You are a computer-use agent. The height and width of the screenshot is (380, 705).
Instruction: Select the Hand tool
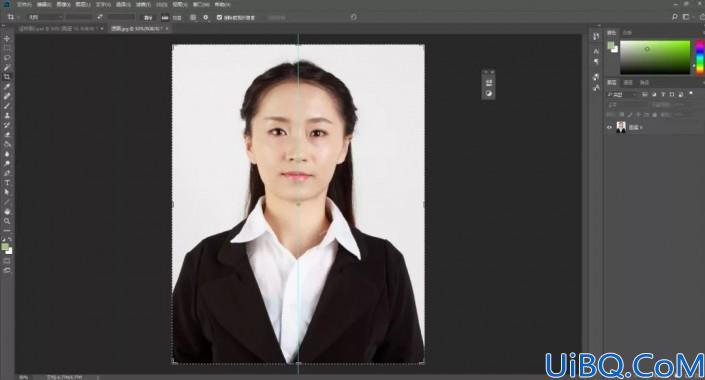(x=7, y=211)
